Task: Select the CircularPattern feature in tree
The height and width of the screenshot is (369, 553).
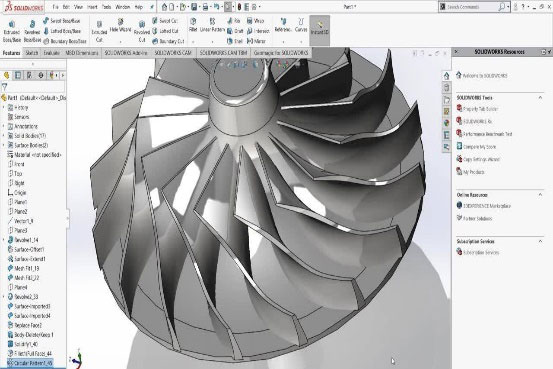Action: pyautogui.click(x=30, y=363)
